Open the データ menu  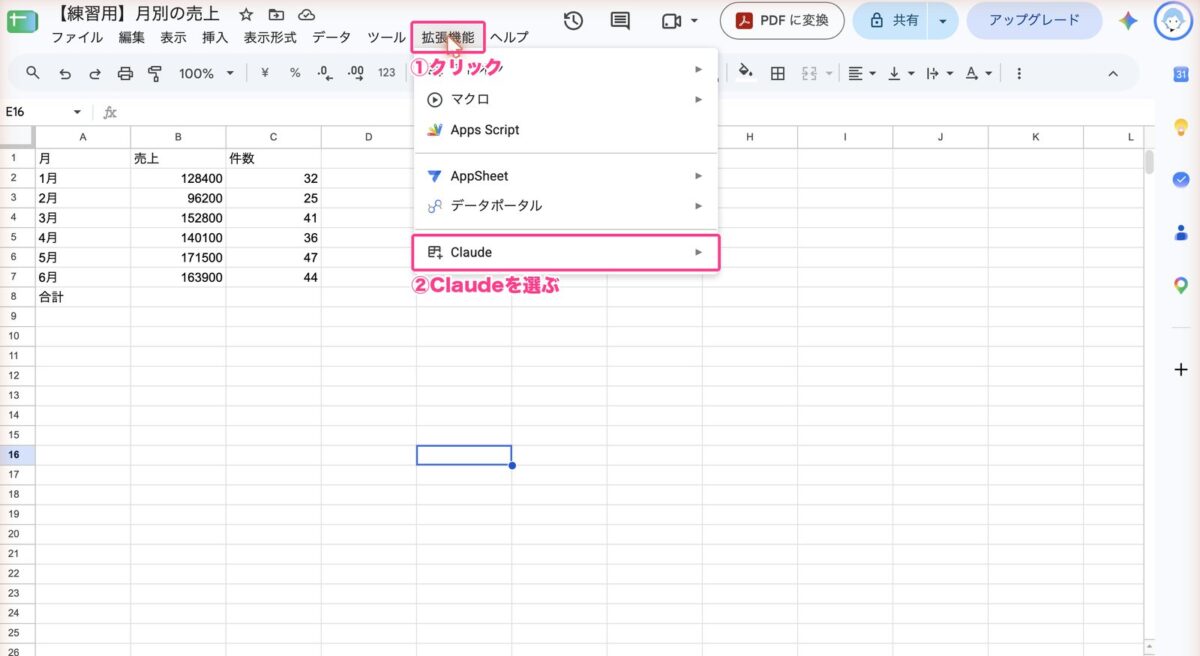(331, 38)
